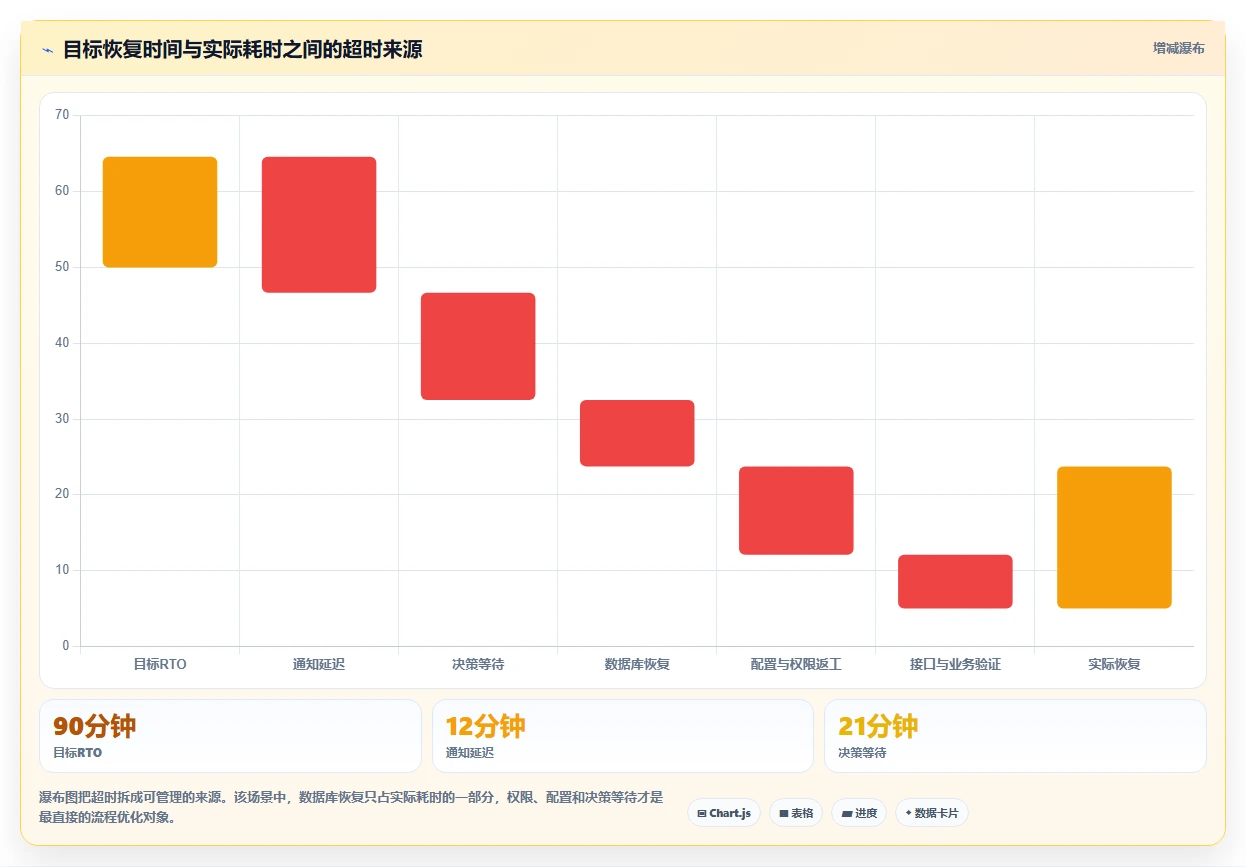Click the Chart.js tag chip
The image size is (1246, 867).
coord(724,813)
